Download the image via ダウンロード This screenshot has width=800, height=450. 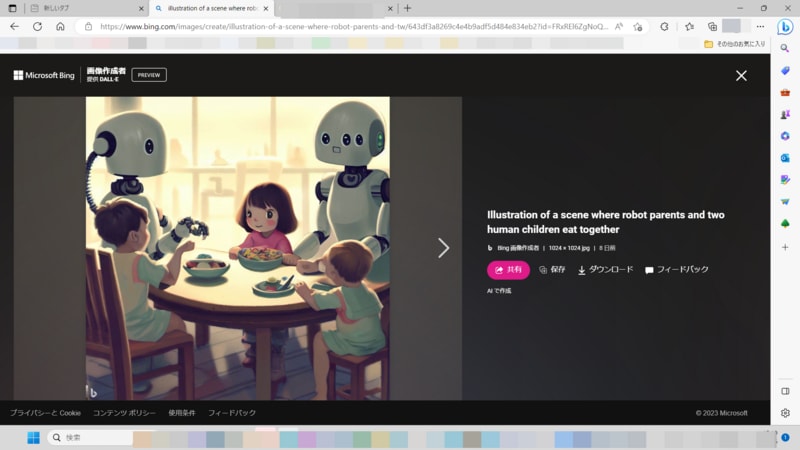pyautogui.click(x=605, y=270)
